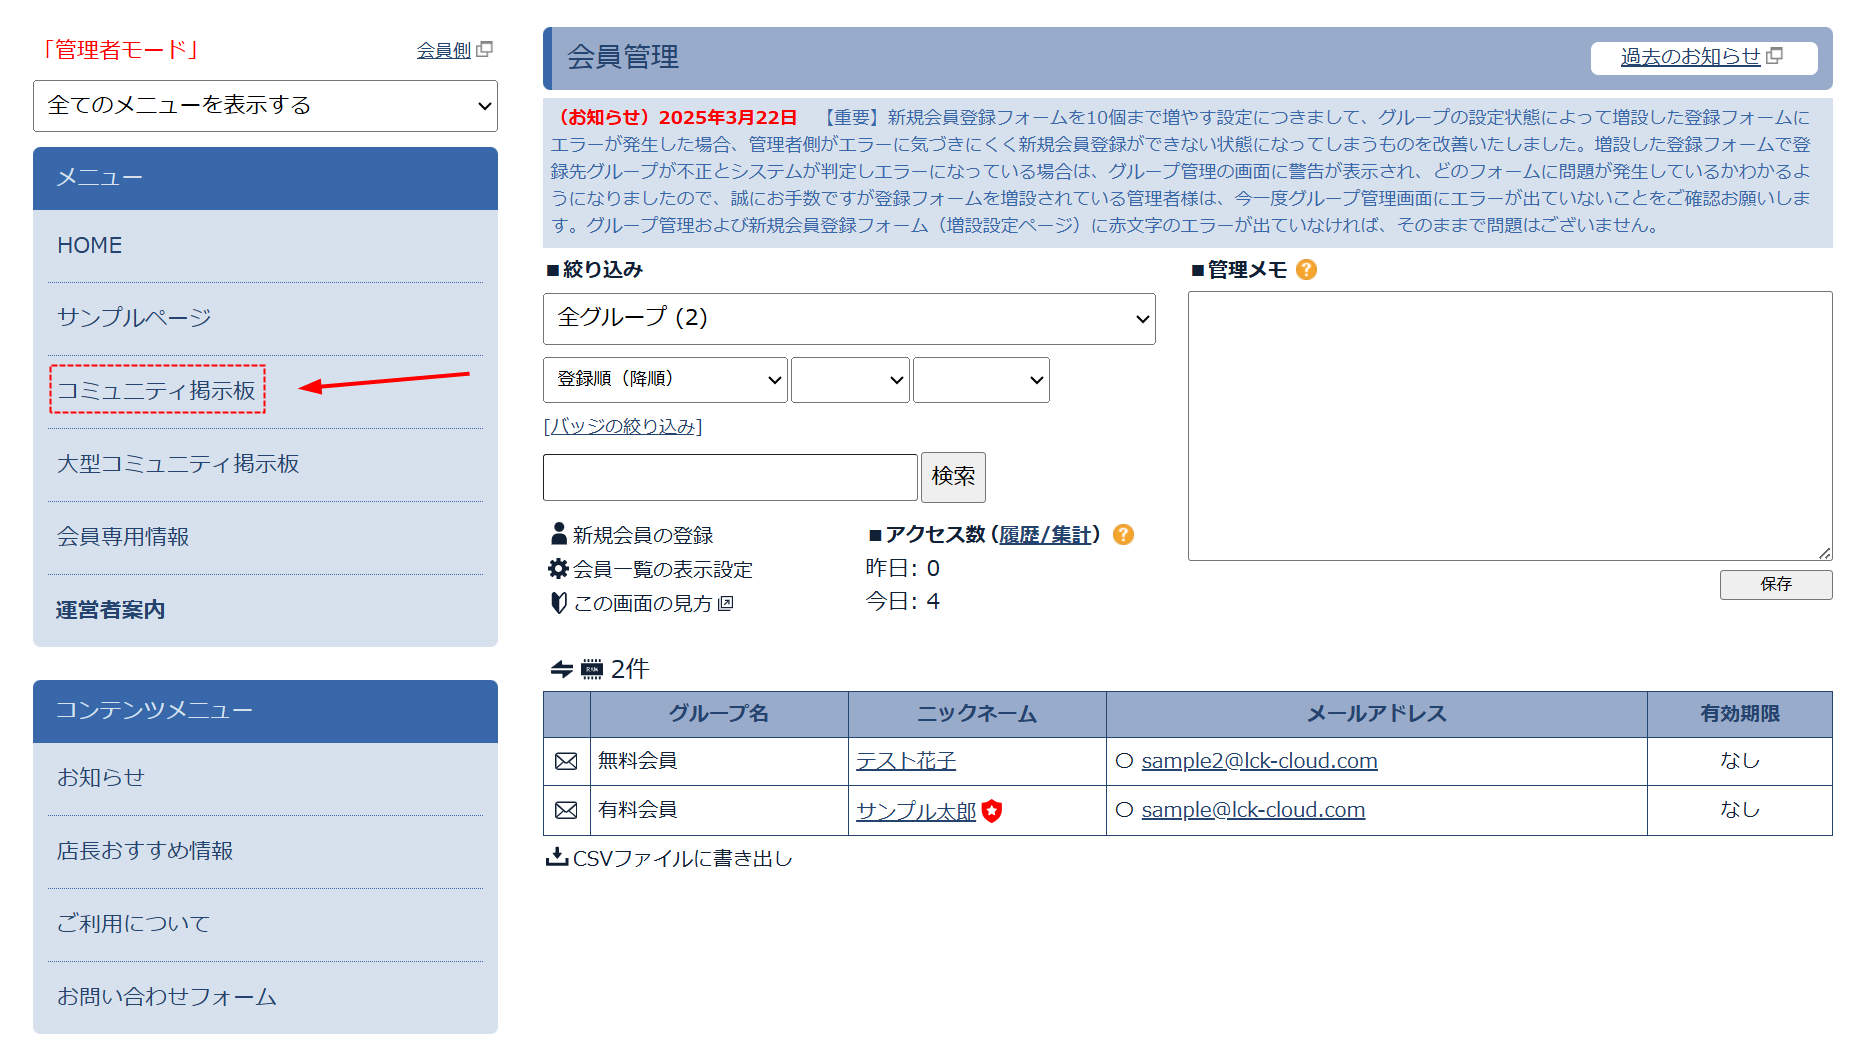The height and width of the screenshot is (1053, 1857).
Task: Click the 検索 button
Action: pos(953,477)
